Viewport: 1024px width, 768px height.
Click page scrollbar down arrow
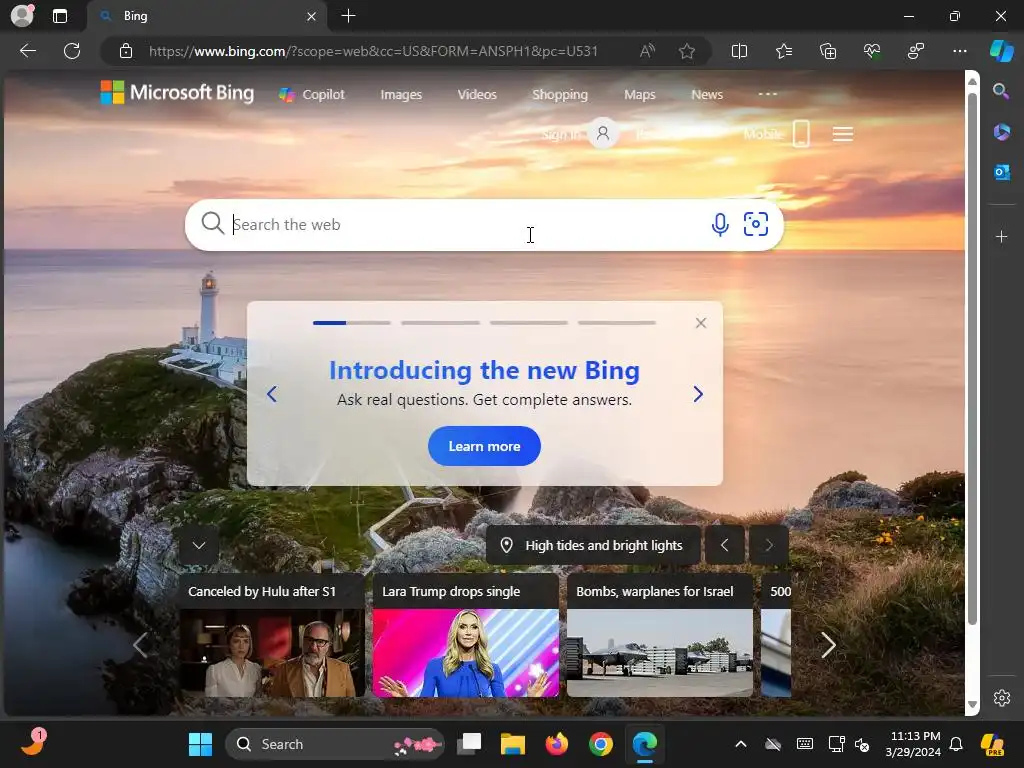point(972,704)
